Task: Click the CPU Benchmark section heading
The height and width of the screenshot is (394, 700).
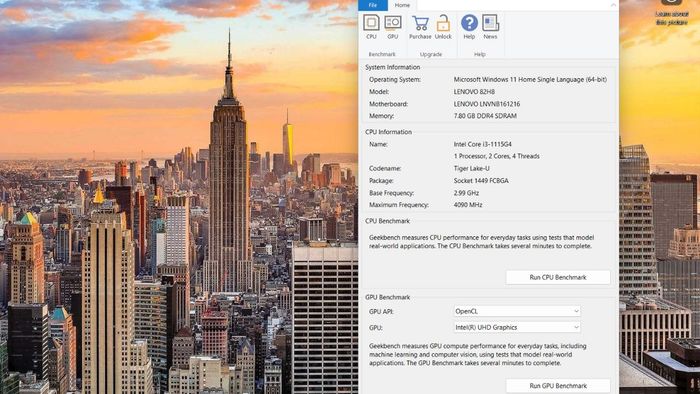Action: point(387,221)
